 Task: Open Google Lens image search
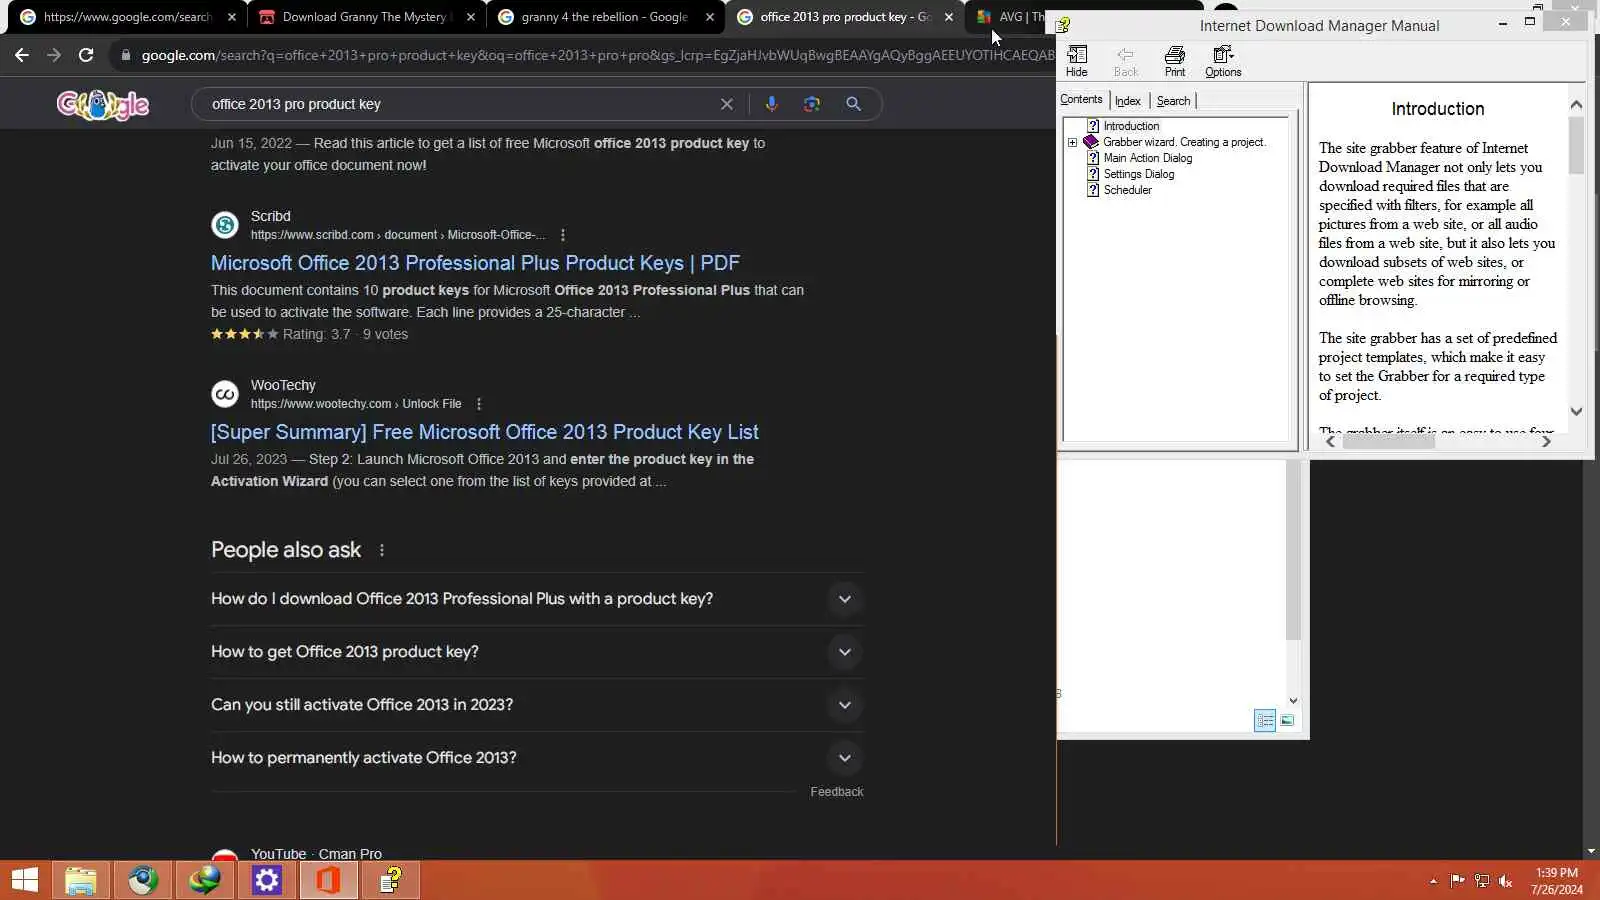tap(812, 104)
